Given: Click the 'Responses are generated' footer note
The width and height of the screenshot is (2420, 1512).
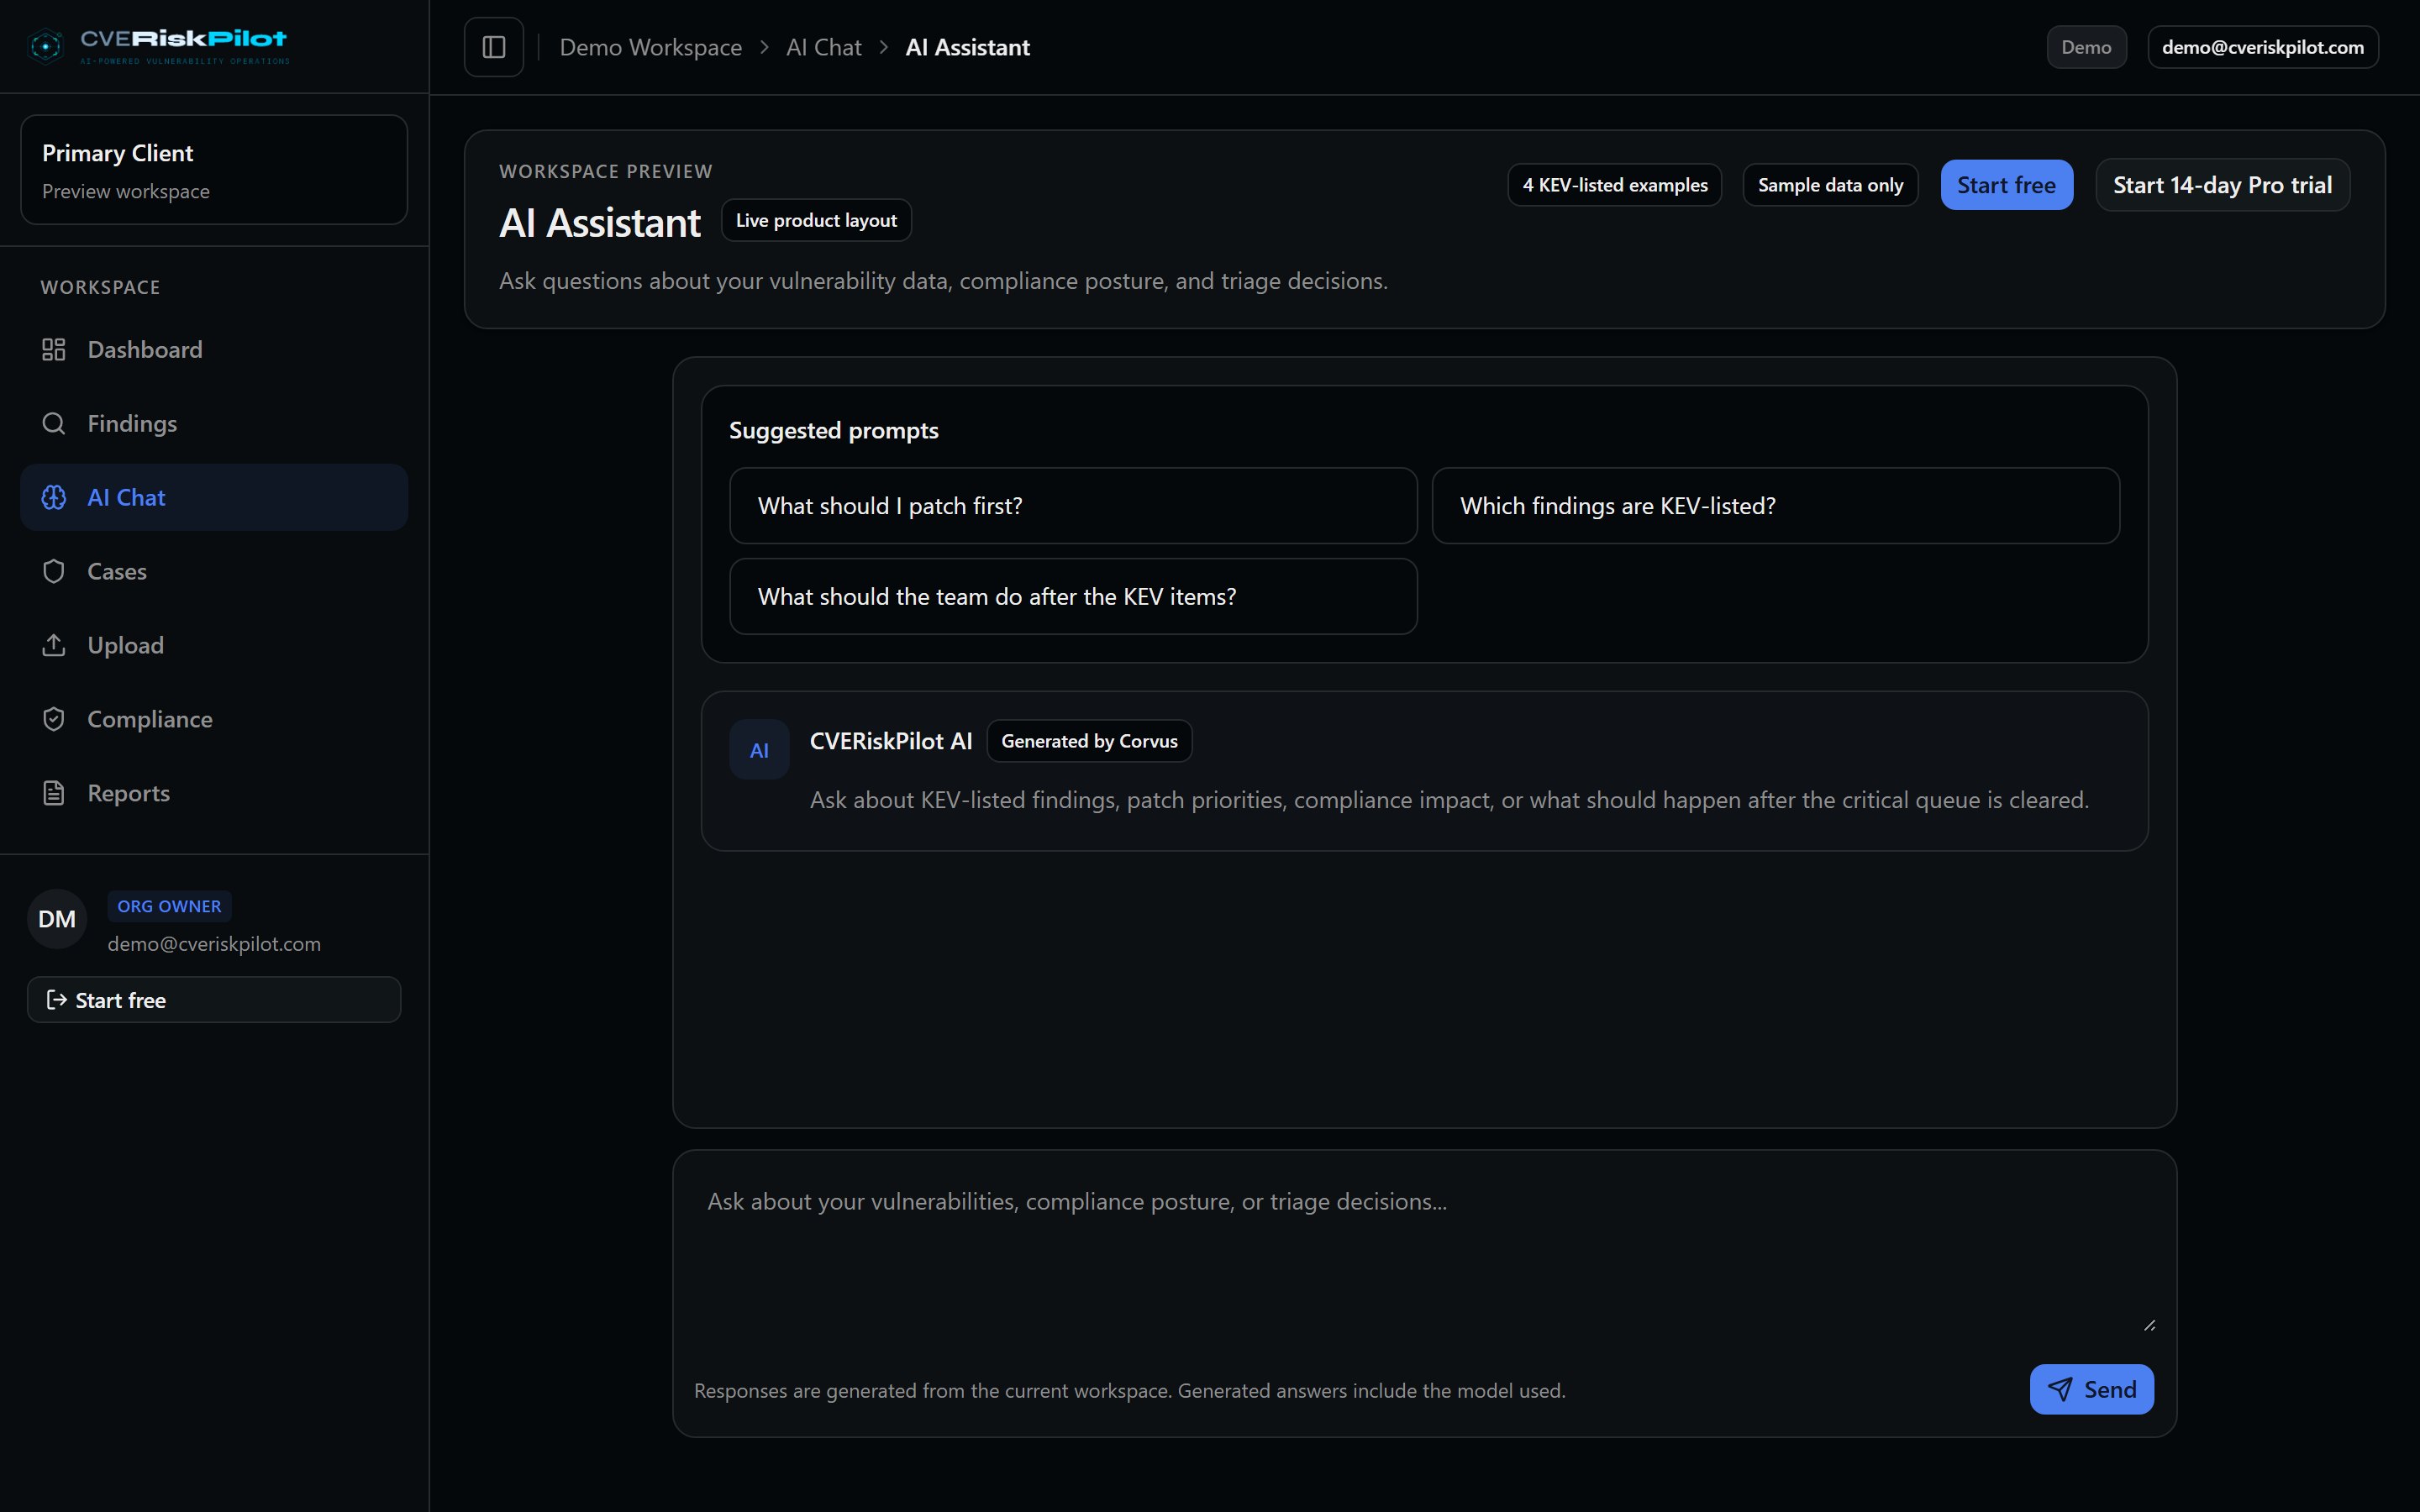Looking at the screenshot, I should pyautogui.click(x=1129, y=1391).
